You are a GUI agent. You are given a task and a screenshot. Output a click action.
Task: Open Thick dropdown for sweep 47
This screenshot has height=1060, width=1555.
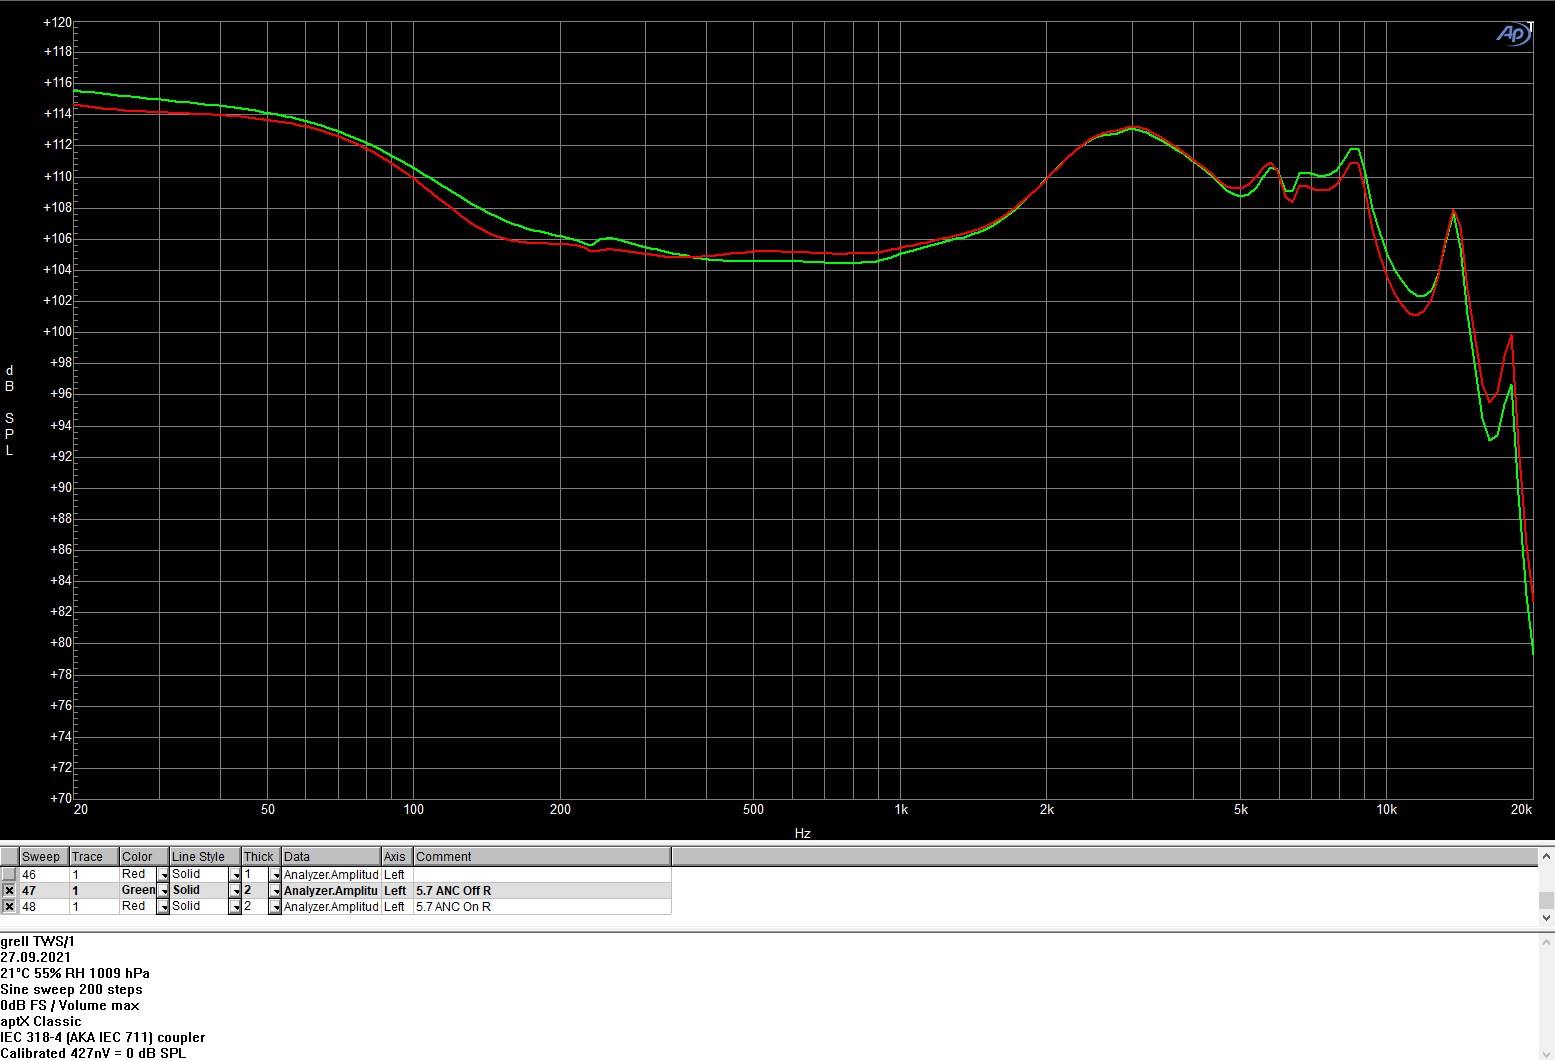[275, 891]
